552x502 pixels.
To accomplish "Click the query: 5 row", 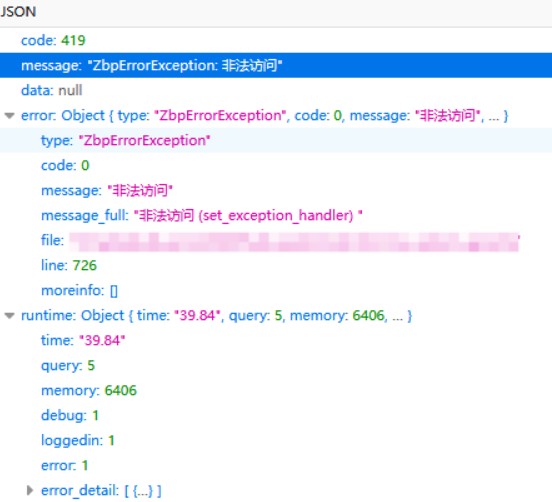I will point(276,365).
